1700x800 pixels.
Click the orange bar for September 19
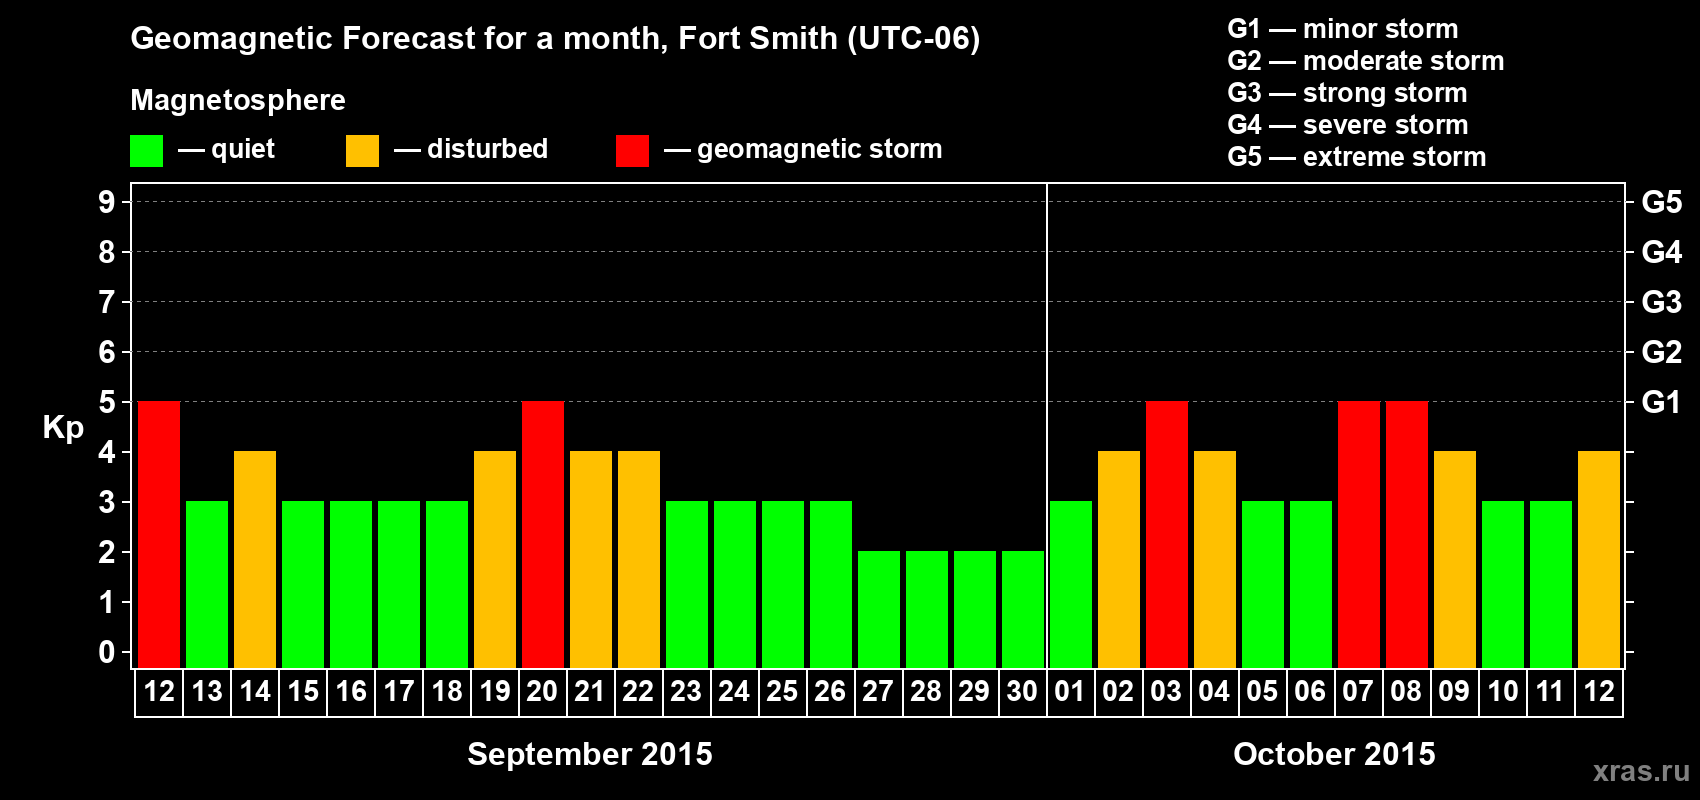click(495, 559)
